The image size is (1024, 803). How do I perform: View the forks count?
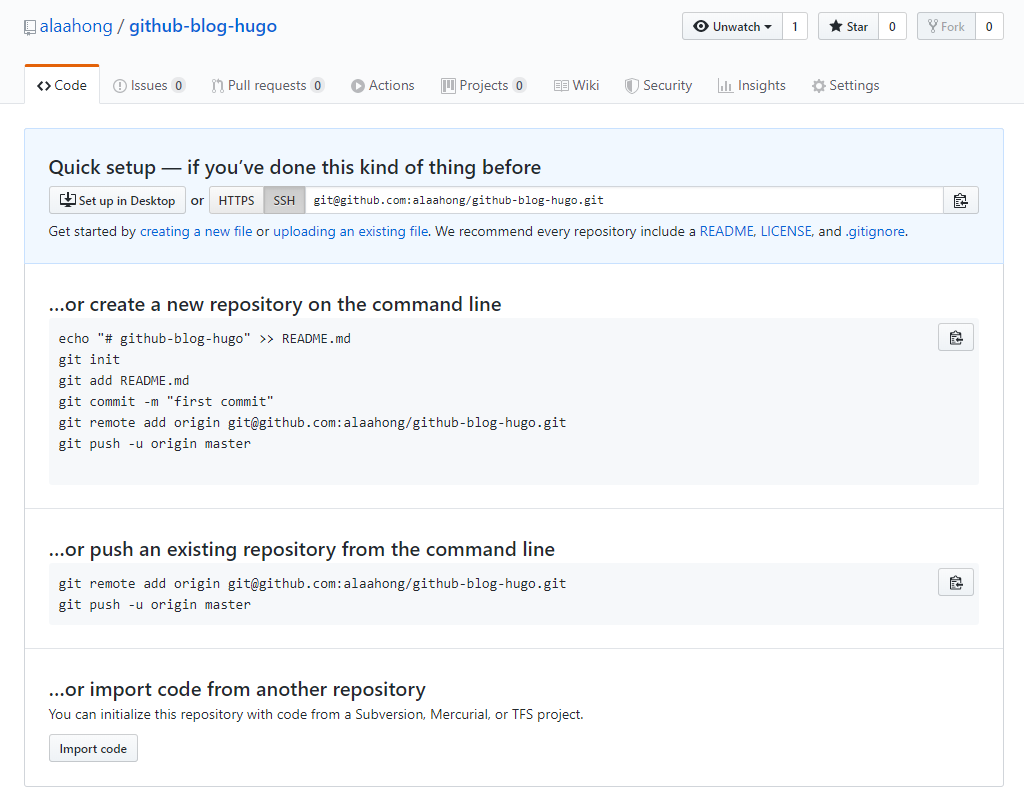(x=989, y=27)
